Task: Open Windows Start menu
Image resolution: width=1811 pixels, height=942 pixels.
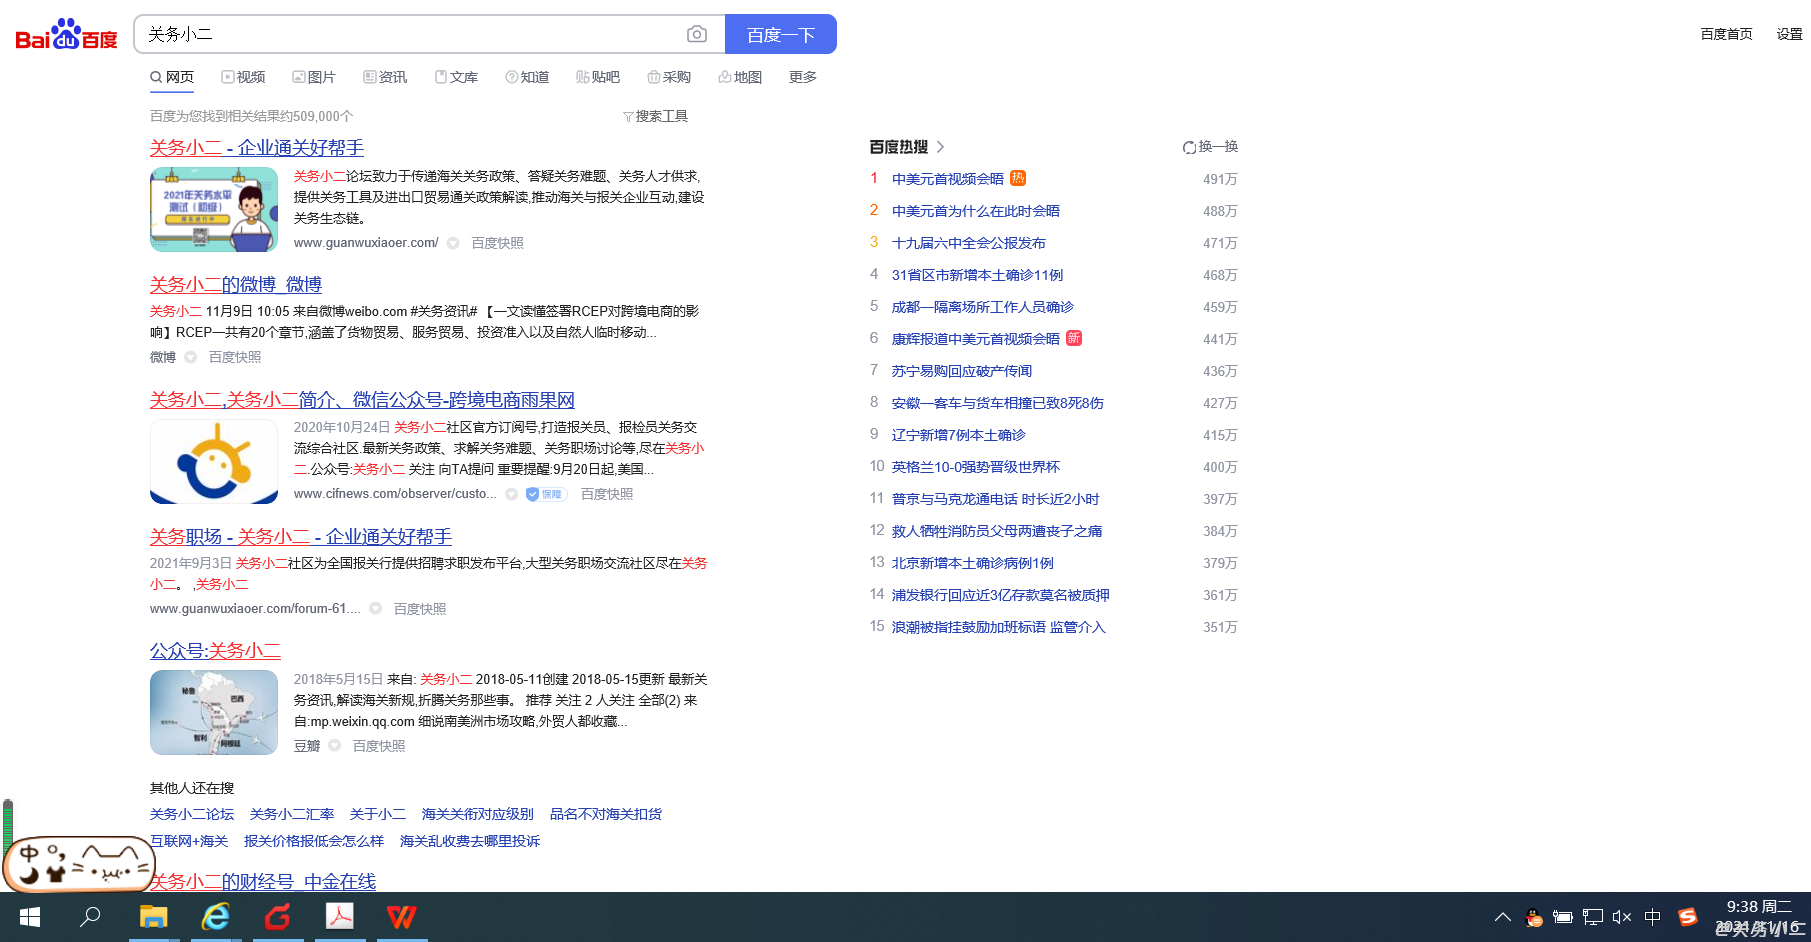Action: [30, 917]
